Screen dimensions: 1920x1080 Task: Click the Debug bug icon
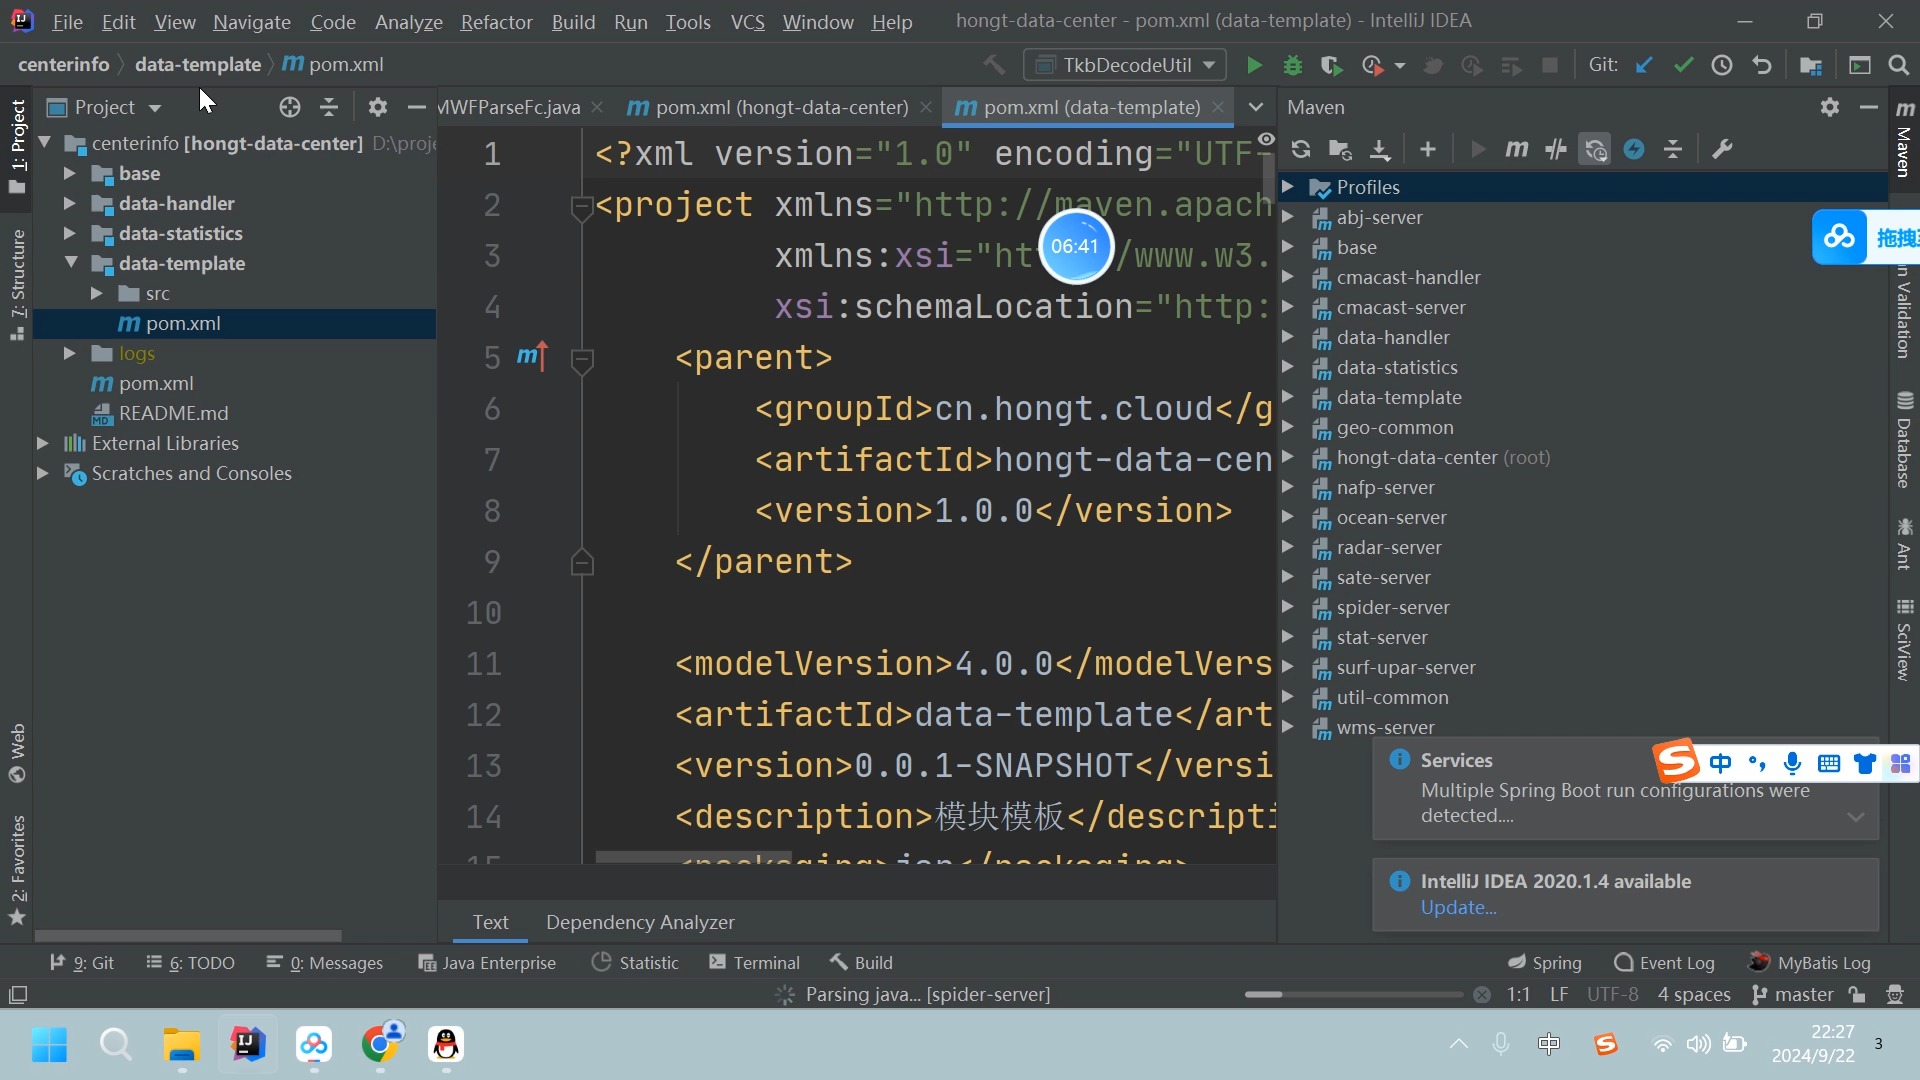coord(1292,66)
